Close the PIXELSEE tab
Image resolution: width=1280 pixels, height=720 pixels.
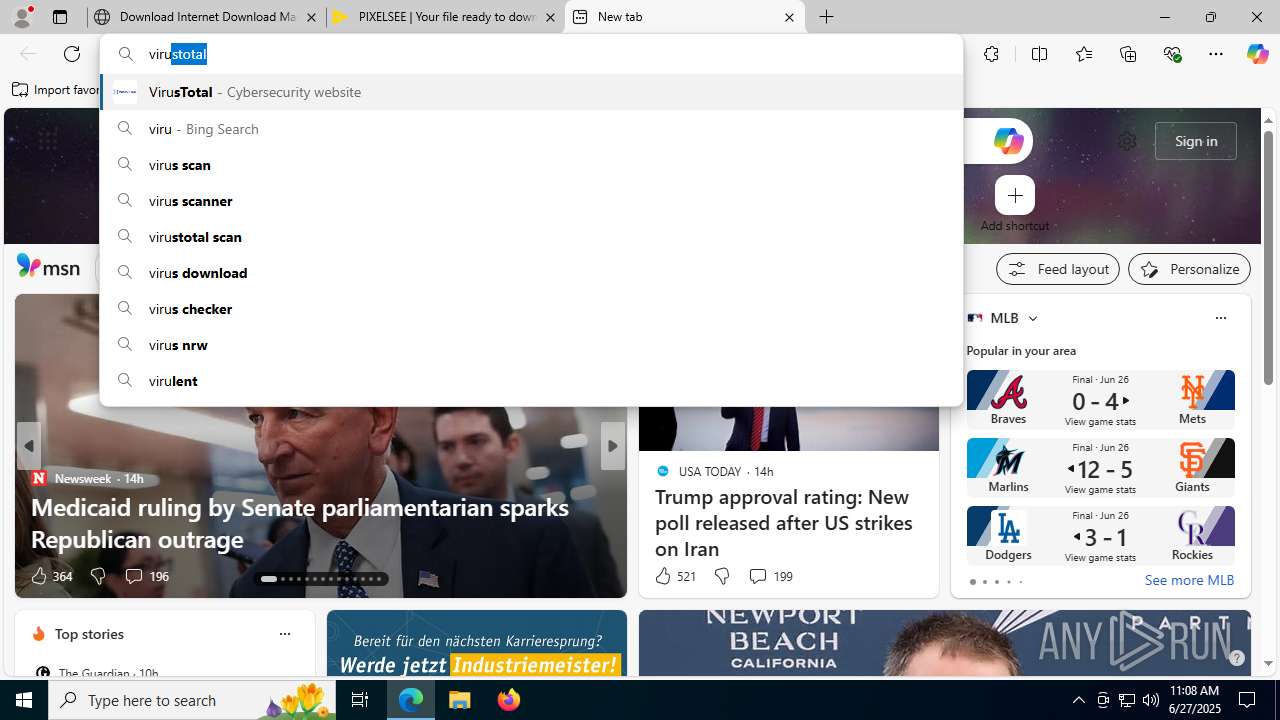coord(550,17)
